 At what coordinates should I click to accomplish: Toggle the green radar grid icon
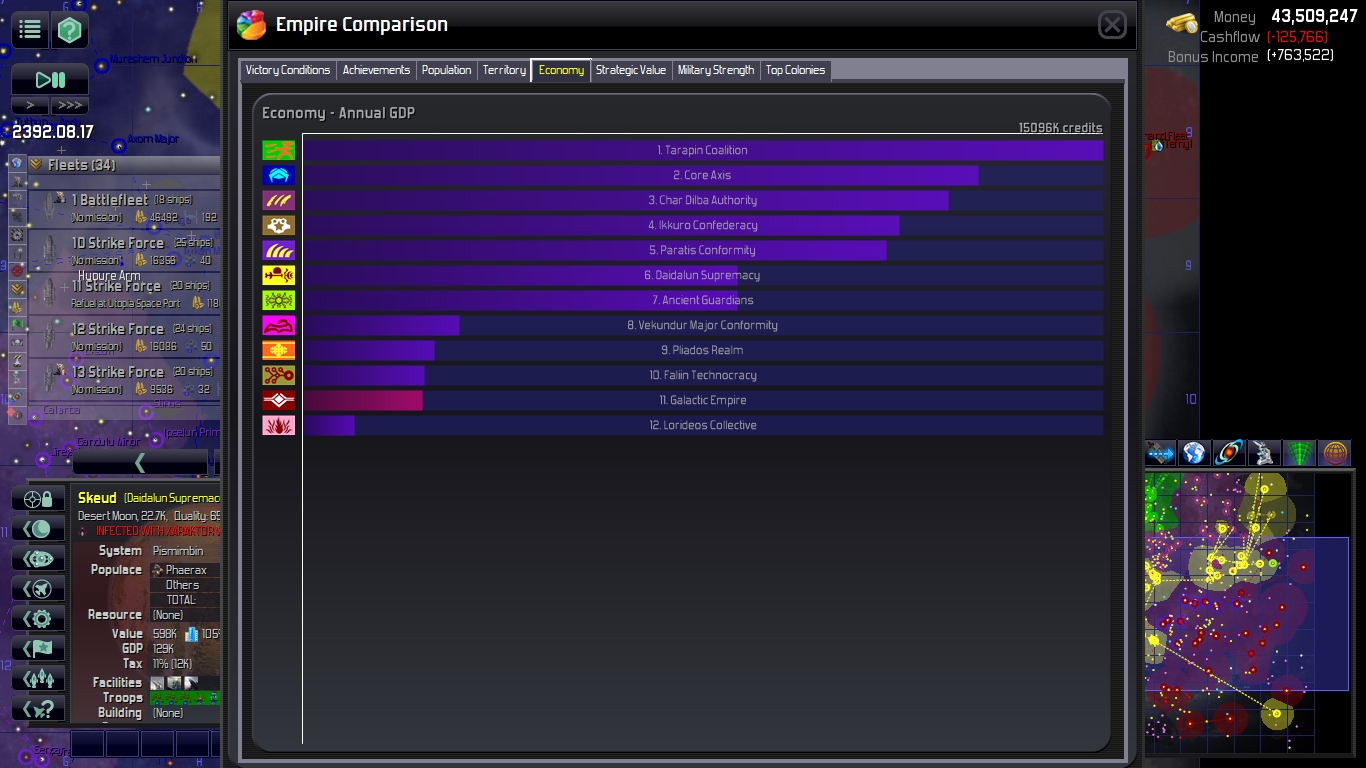pos(1299,453)
